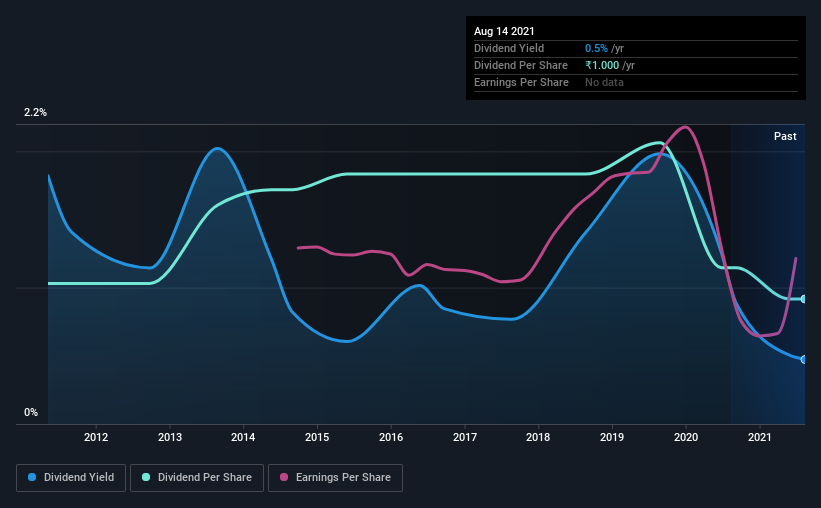The height and width of the screenshot is (508, 821).
Task: Select the 2018 year axis label
Action: click(538, 437)
